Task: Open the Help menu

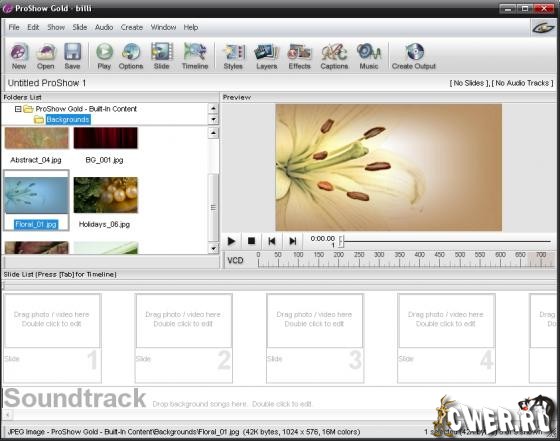Action: [x=191, y=27]
